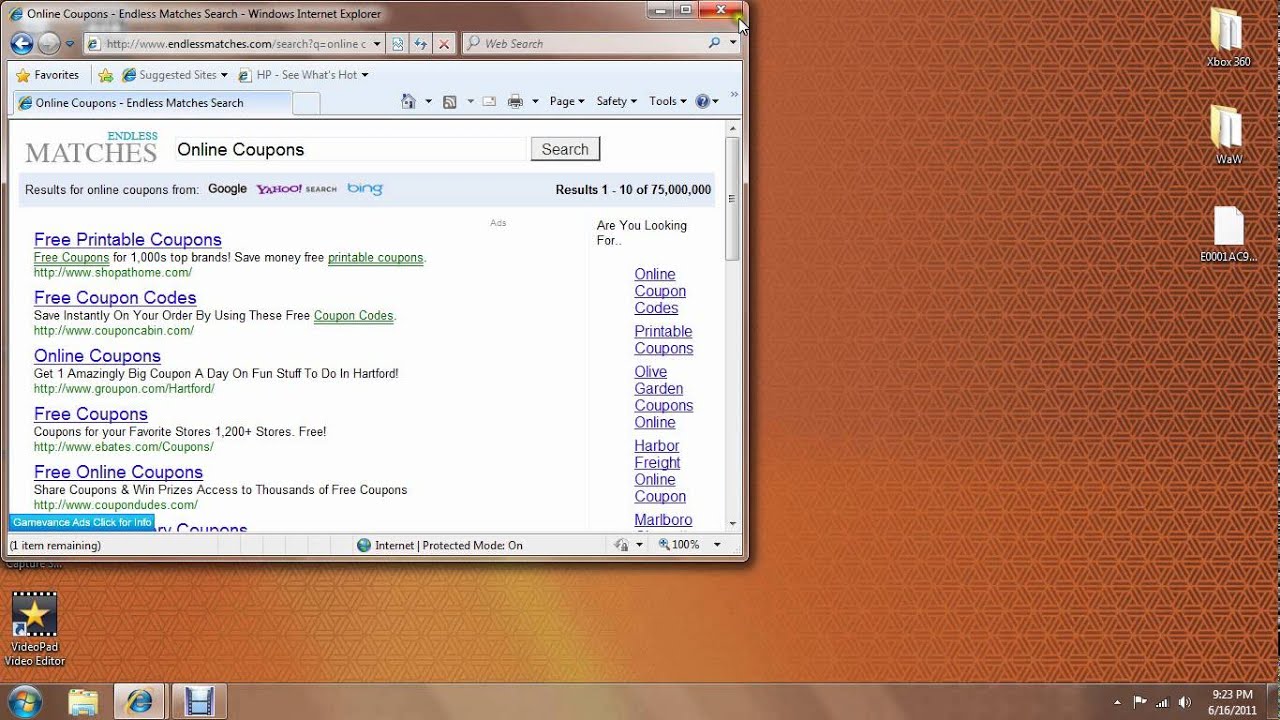Stop loading with the red X icon

click(x=444, y=44)
